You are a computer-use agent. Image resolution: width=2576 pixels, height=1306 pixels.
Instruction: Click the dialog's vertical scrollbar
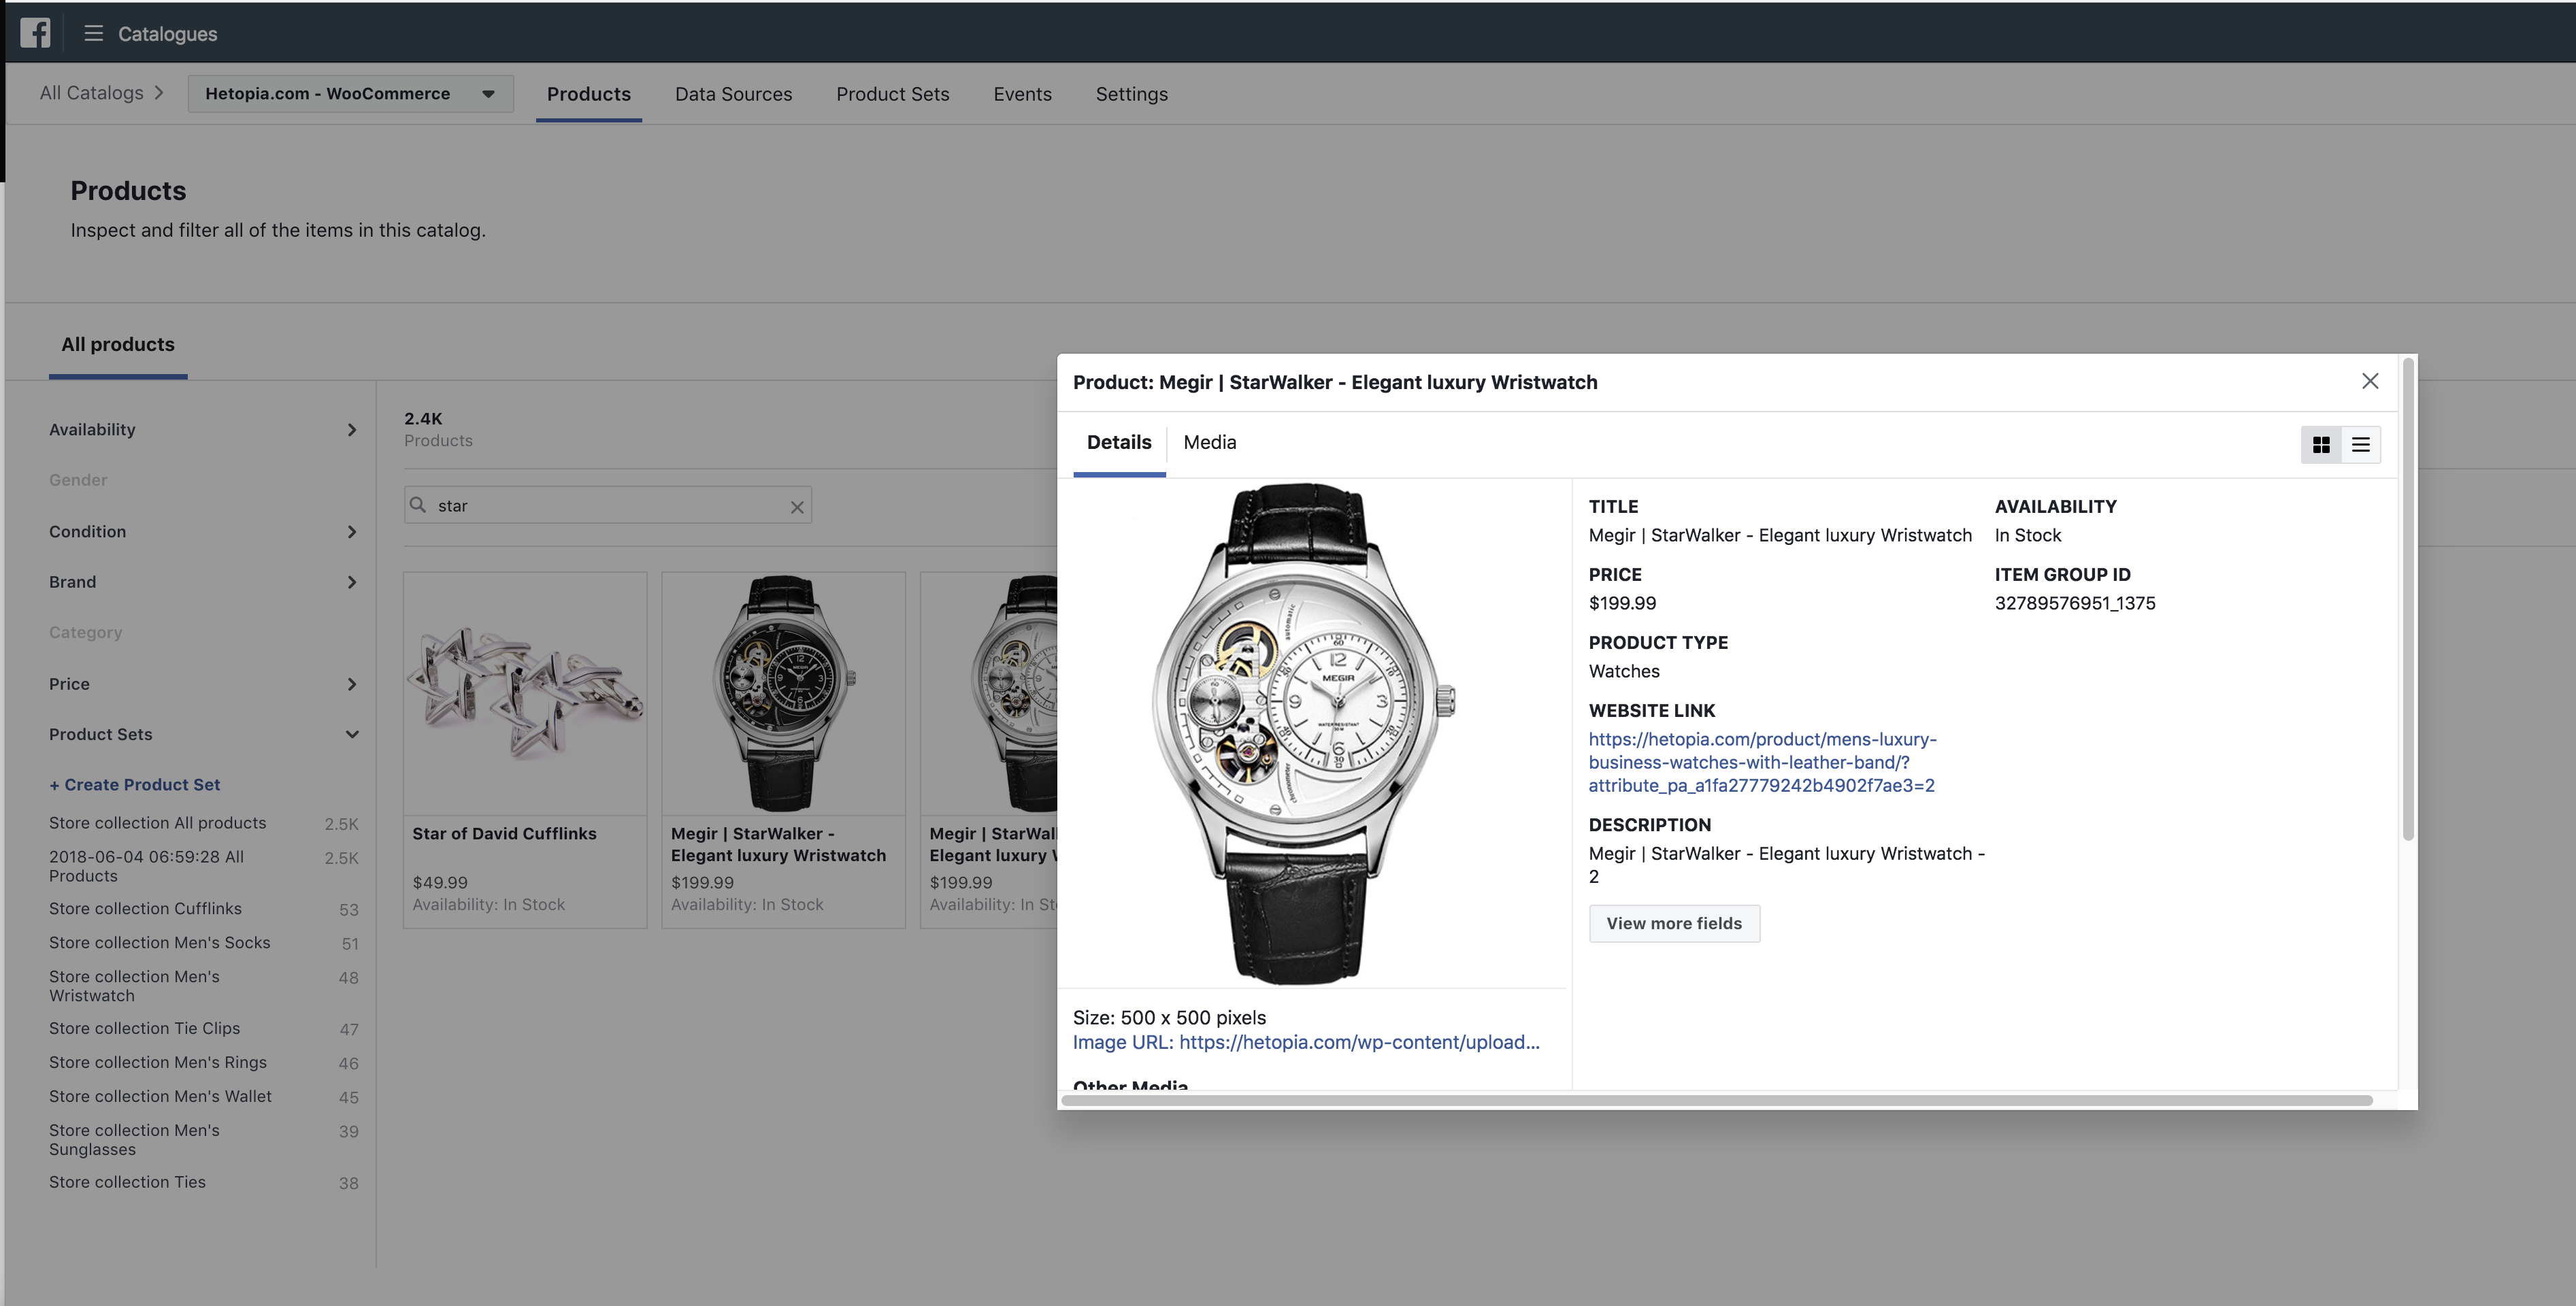pos(2408,600)
